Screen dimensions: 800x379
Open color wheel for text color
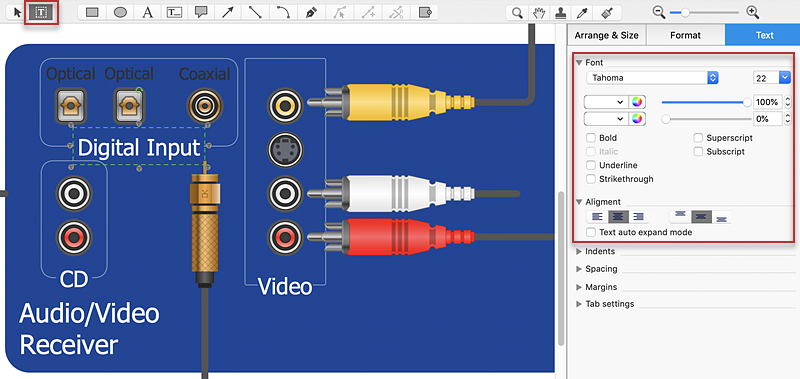point(636,102)
